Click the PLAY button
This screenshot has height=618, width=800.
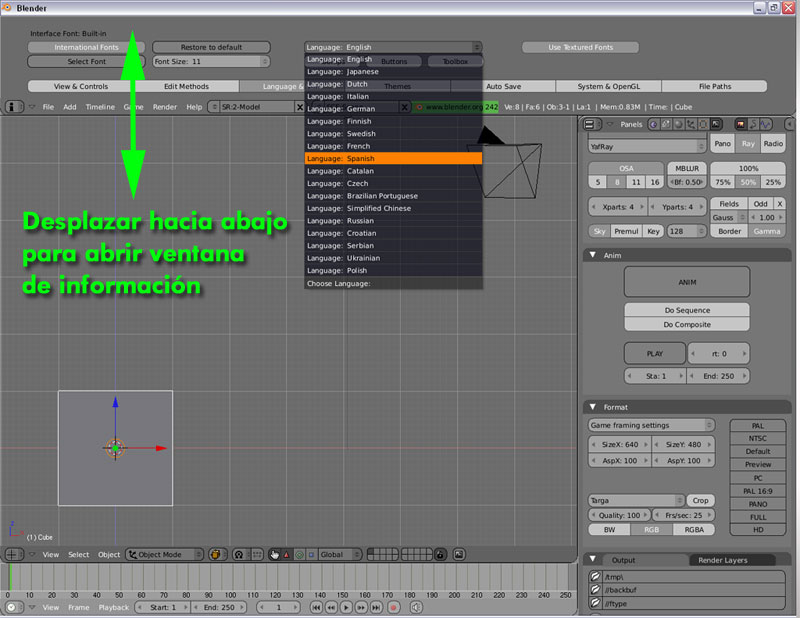pos(655,353)
